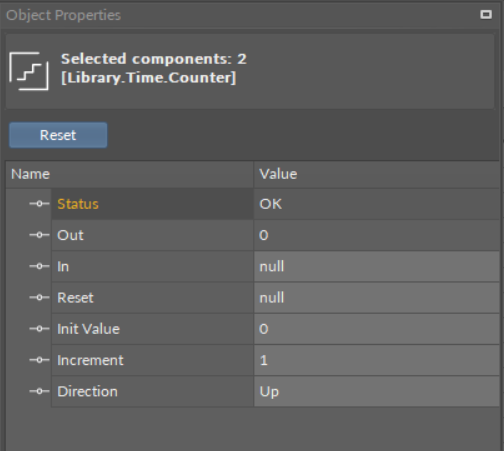This screenshot has height=451, width=504.
Task: Click the slot icon beside Status
Action: tap(39, 204)
